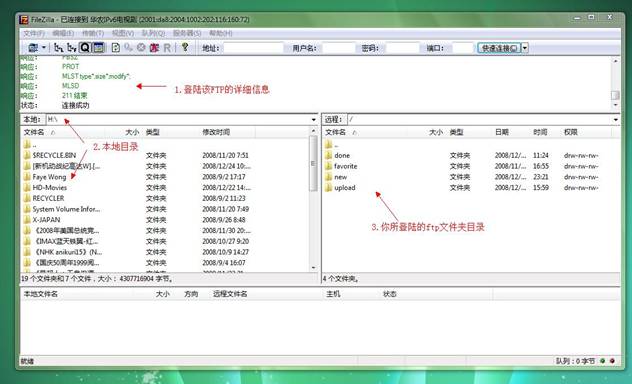
Task: Focus the 端口 port field
Action: pos(462,48)
